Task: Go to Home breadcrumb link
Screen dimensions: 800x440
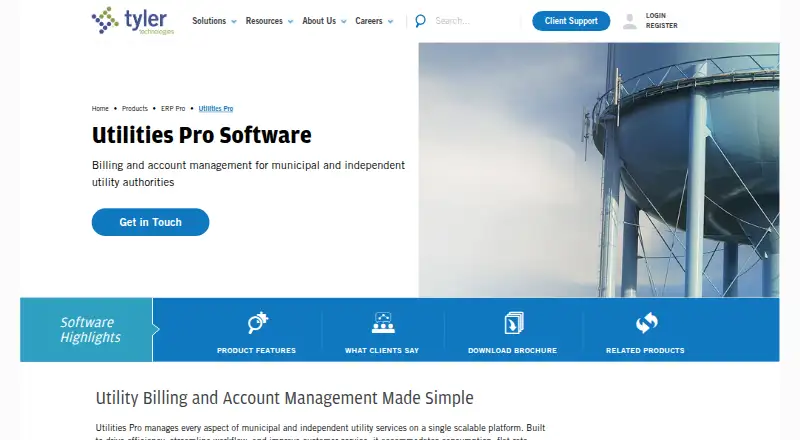Action: 100,109
